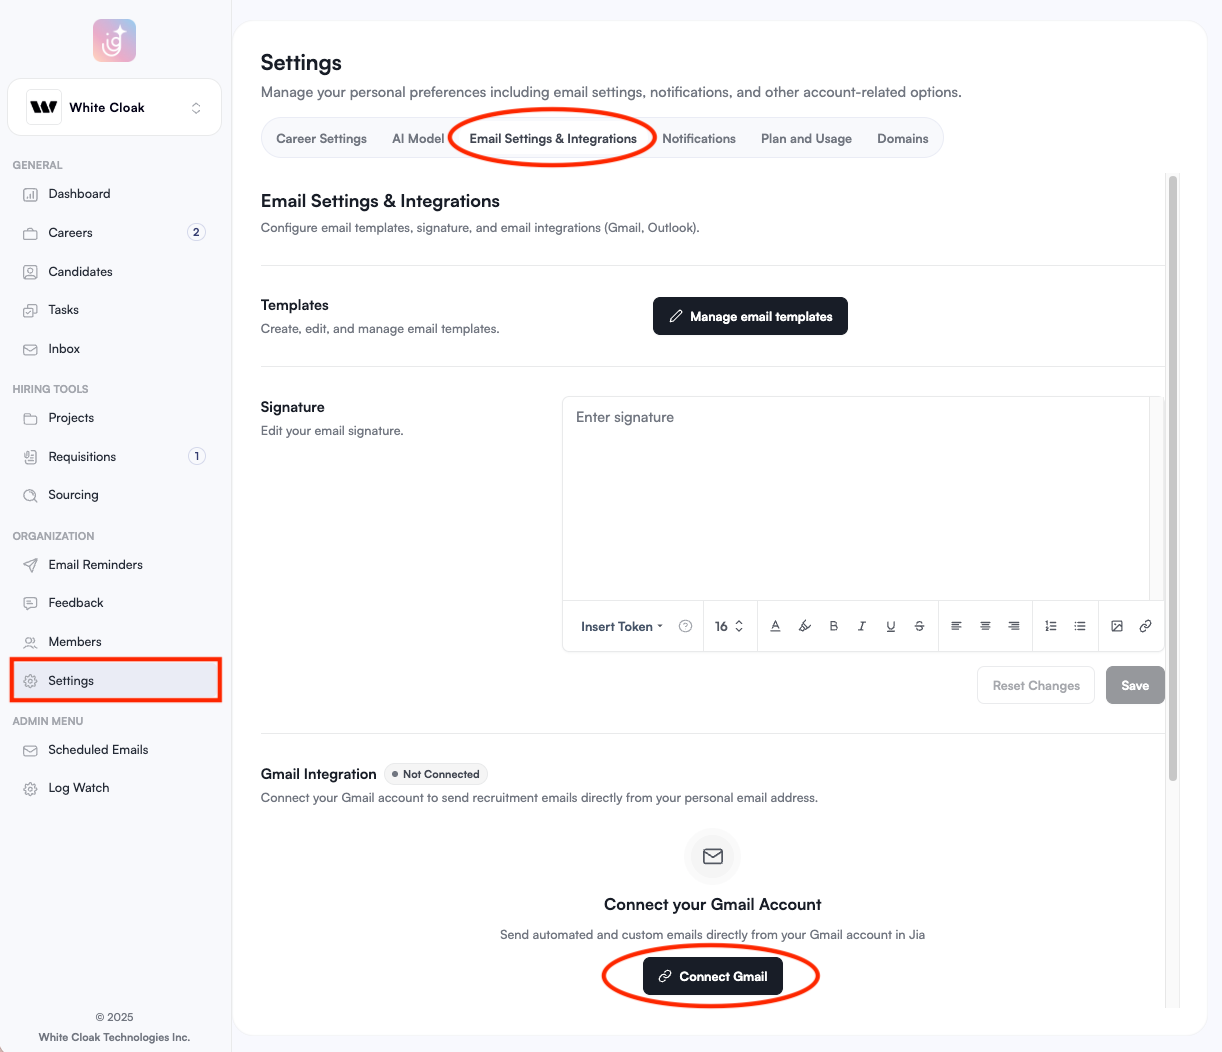The image size is (1222, 1052).
Task: Insert an image into the signature
Action: click(1117, 626)
